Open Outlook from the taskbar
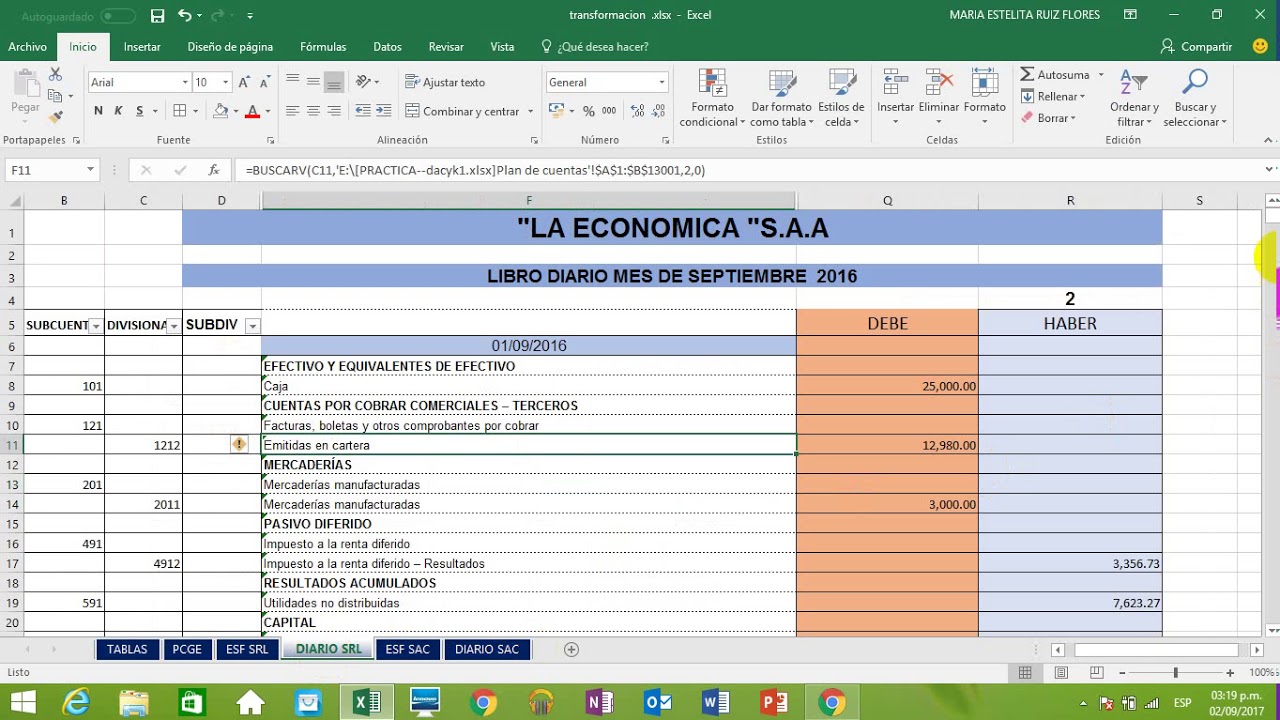 tap(658, 702)
